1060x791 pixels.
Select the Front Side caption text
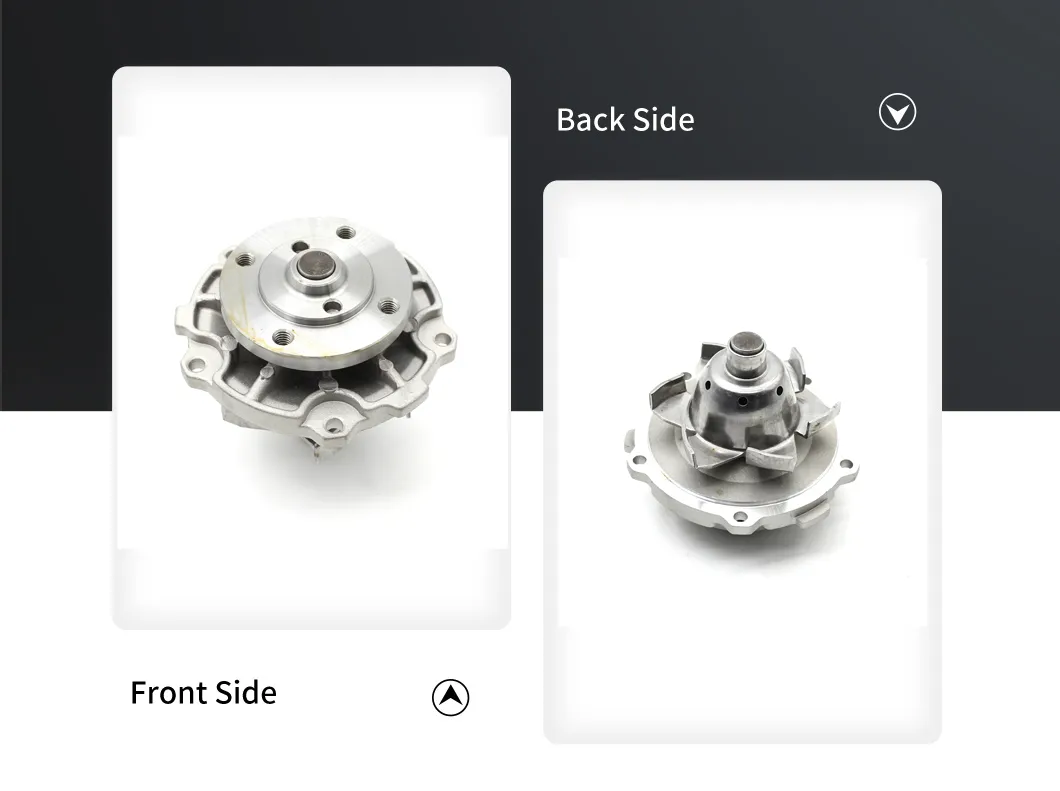click(x=203, y=693)
